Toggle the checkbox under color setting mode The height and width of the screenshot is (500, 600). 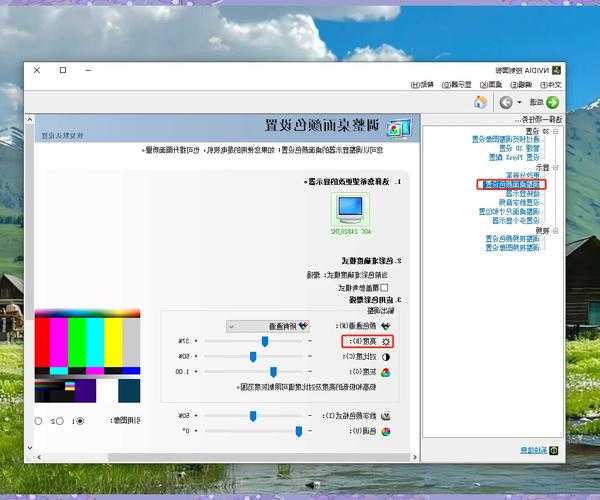click(384, 286)
